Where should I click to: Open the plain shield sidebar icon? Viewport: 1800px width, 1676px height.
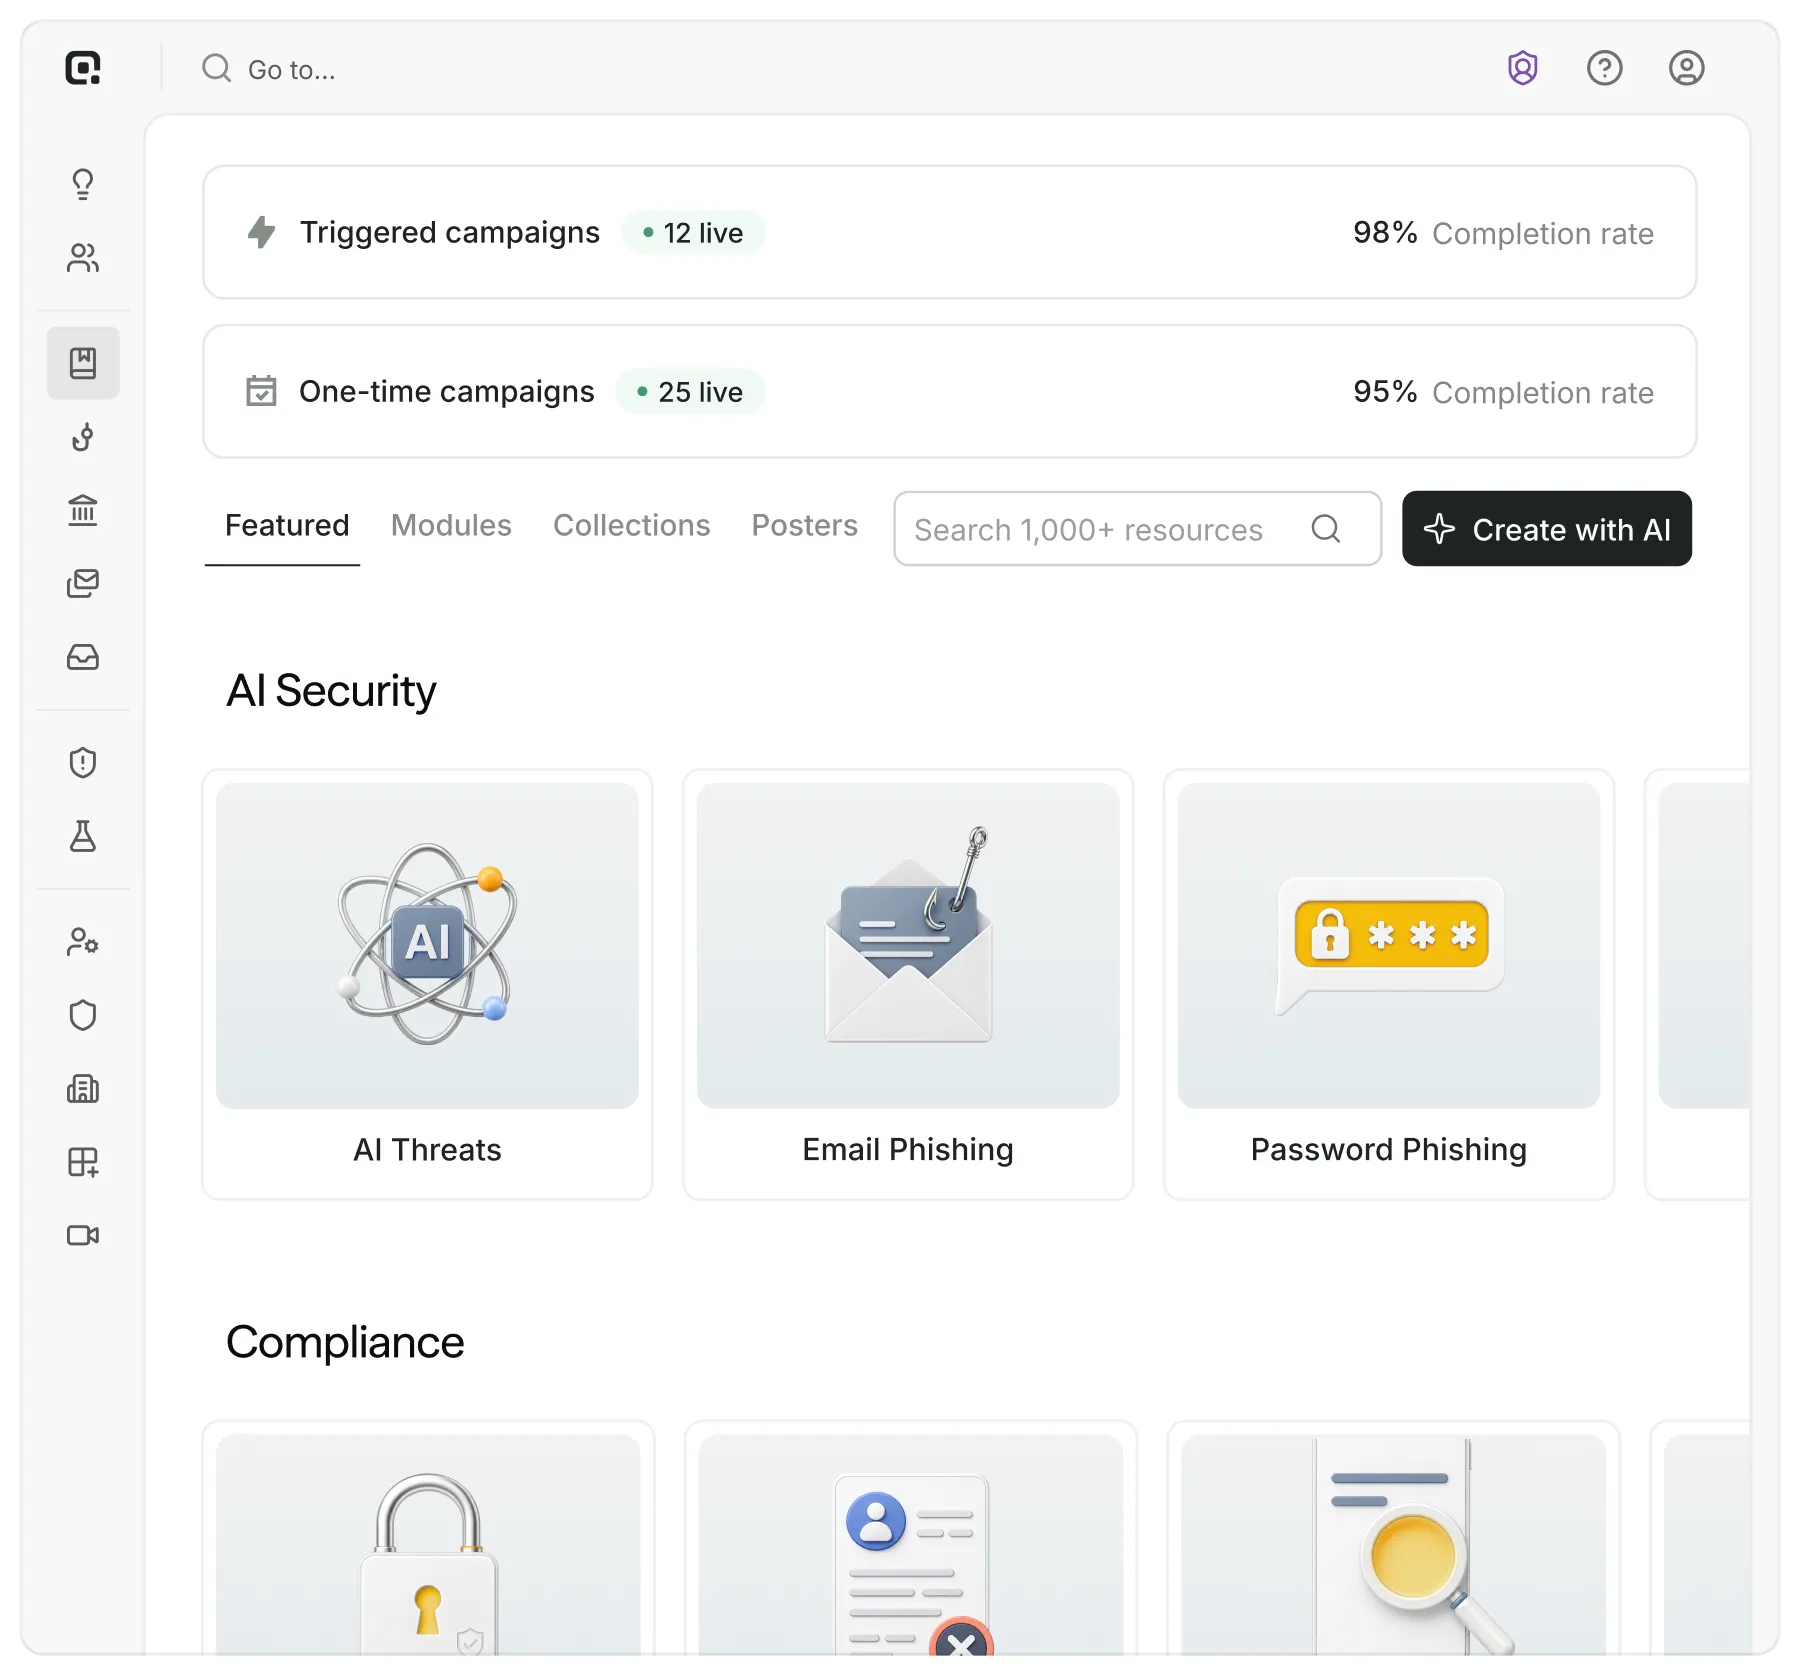(x=83, y=1015)
